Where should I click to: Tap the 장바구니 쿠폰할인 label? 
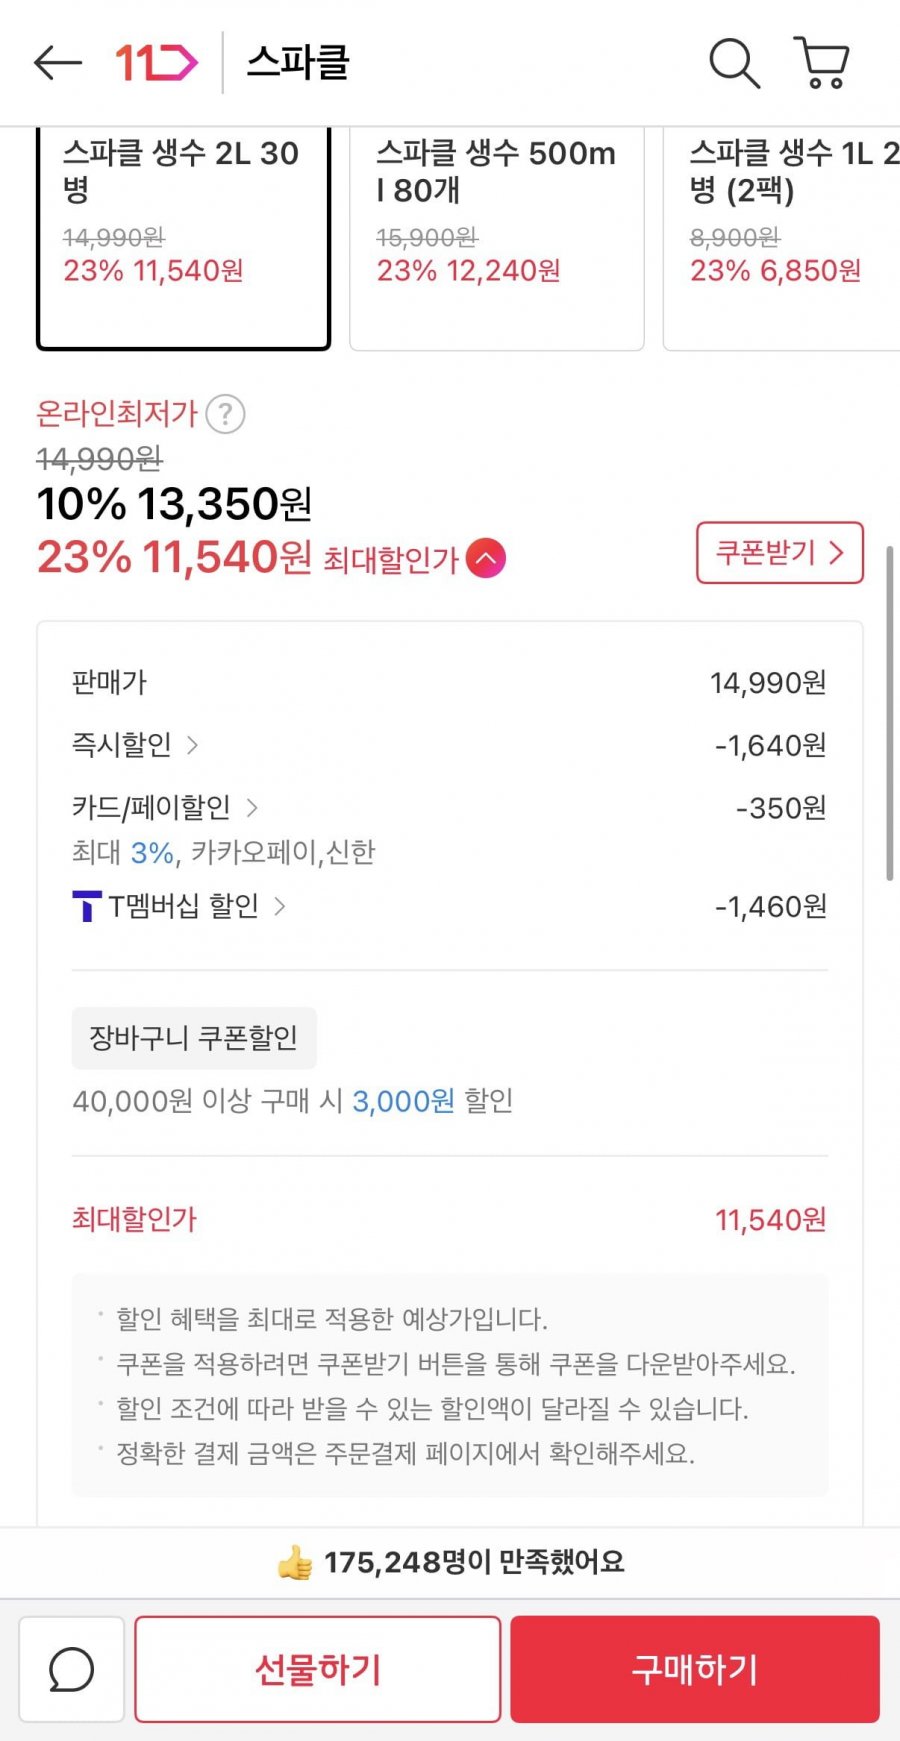194,1038
